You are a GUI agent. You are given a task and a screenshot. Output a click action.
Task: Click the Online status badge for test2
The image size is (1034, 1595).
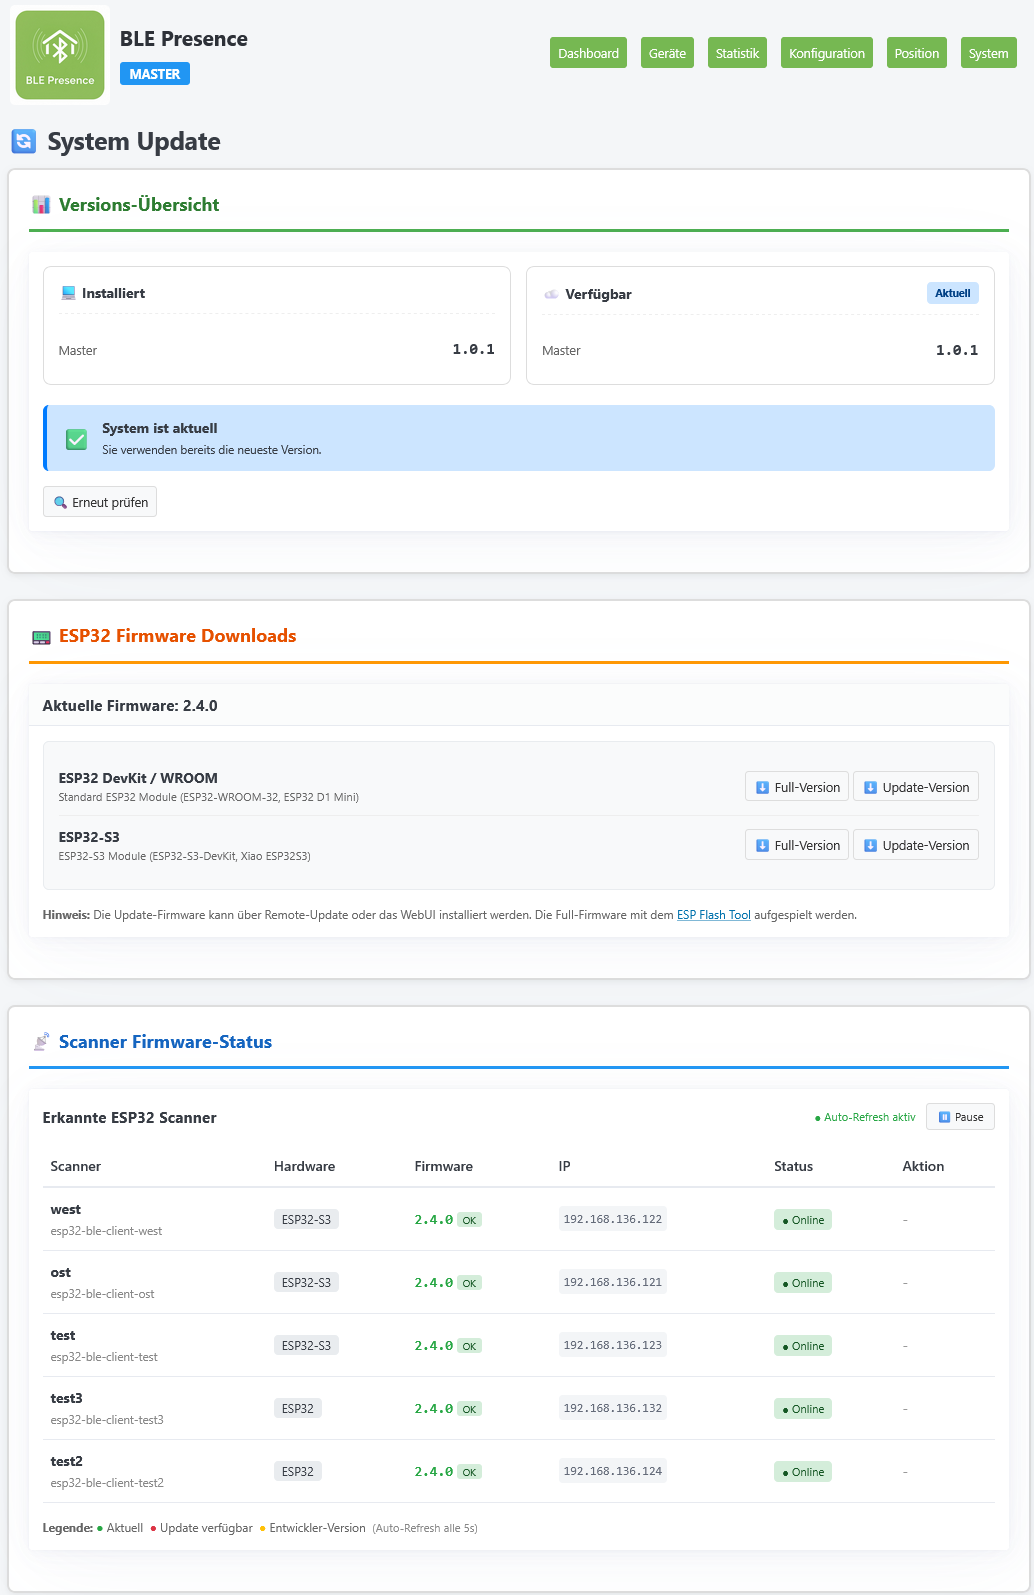[803, 1472]
